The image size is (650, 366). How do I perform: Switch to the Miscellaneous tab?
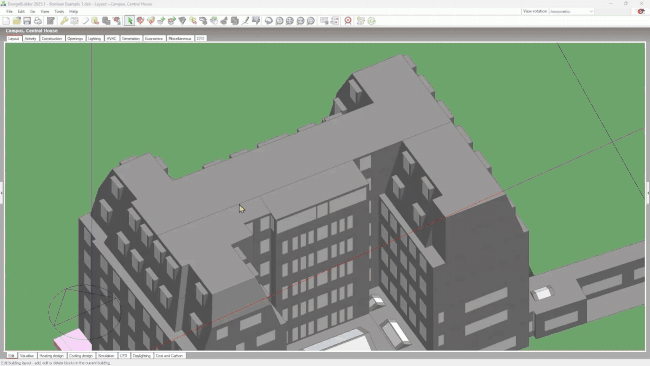pyautogui.click(x=180, y=39)
